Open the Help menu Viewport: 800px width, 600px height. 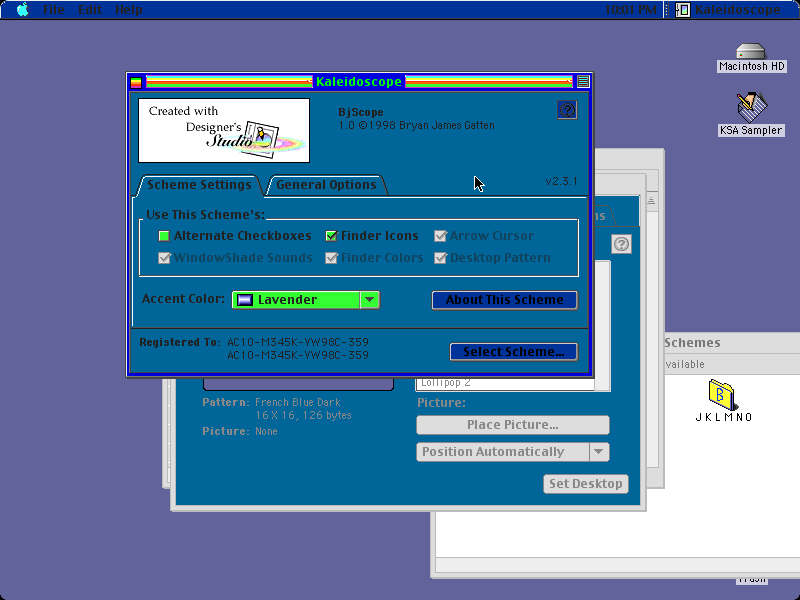click(x=129, y=10)
